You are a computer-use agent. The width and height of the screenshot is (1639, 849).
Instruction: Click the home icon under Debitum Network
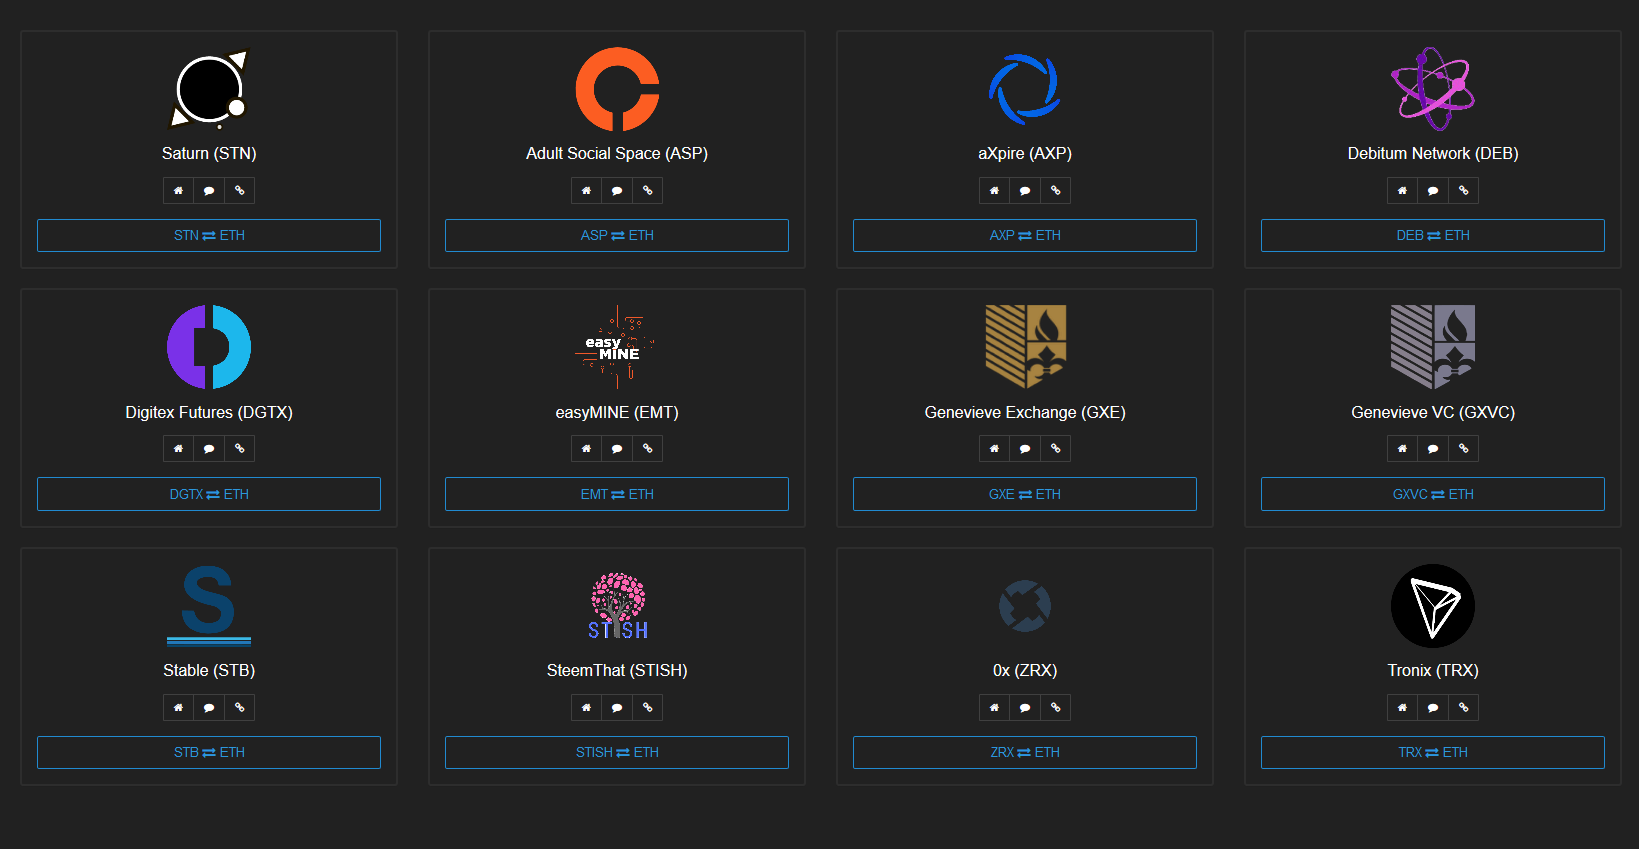pos(1402,190)
